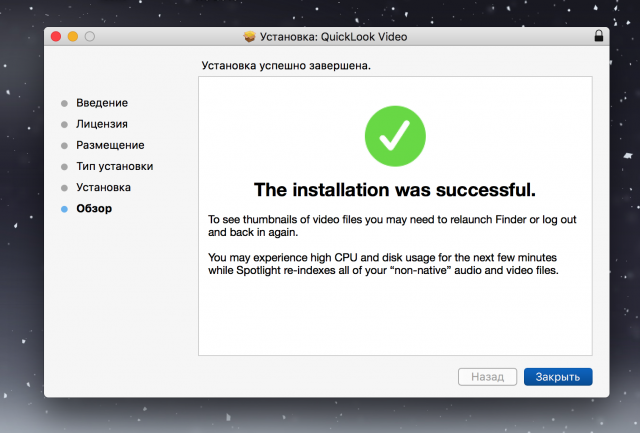Minimize the installer with the yellow button
Image resolution: width=640 pixels, height=433 pixels.
coord(73,37)
